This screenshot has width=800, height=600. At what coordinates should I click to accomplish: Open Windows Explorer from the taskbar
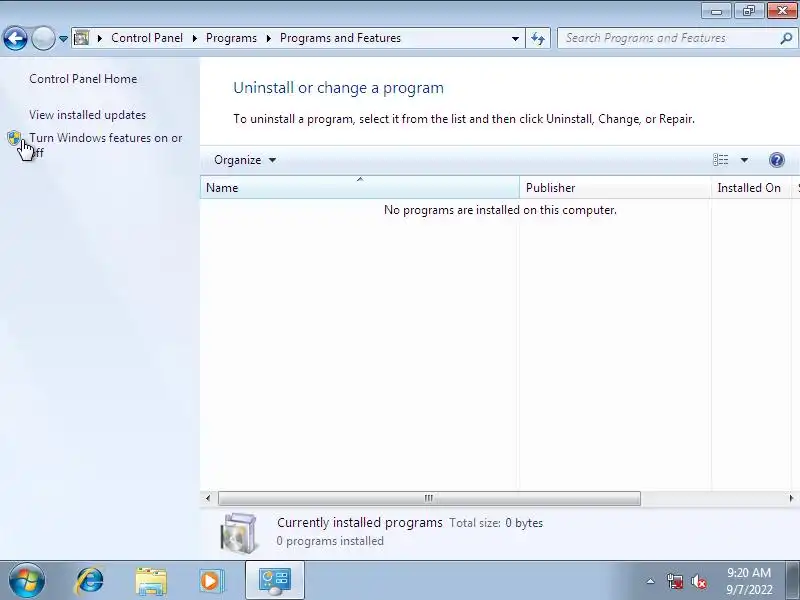pos(151,581)
